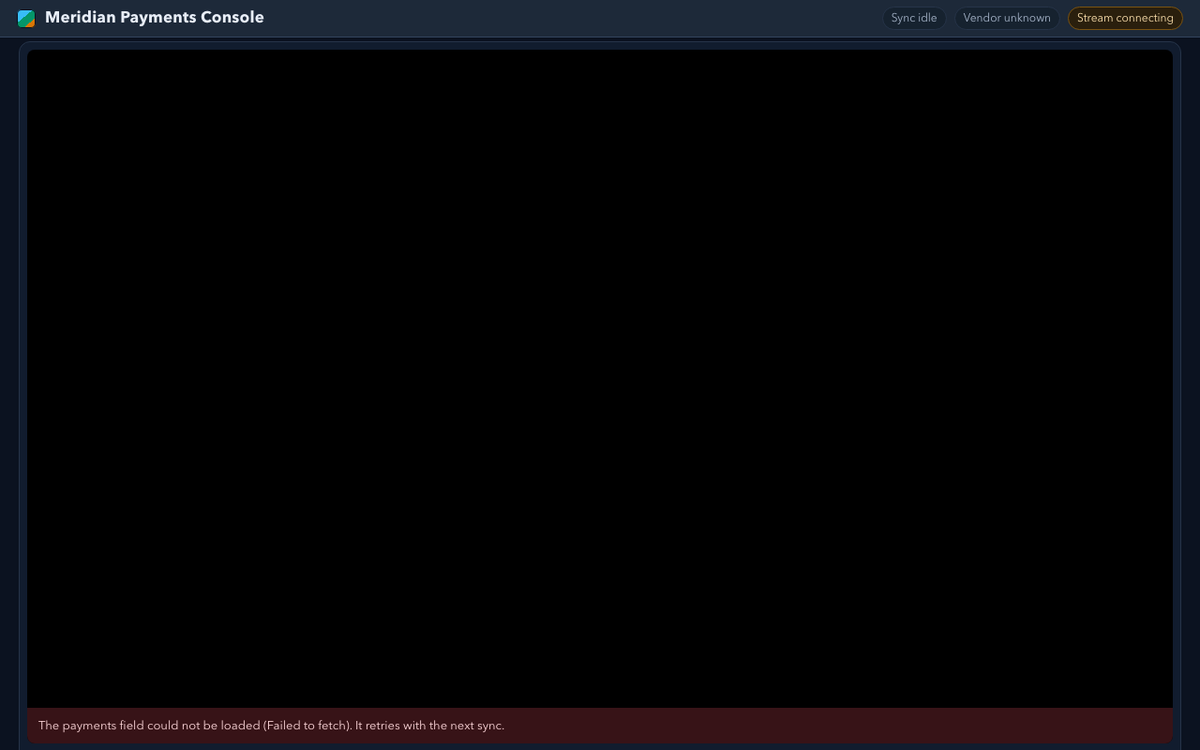Toggle the Vendor unknown chip

1007,18
